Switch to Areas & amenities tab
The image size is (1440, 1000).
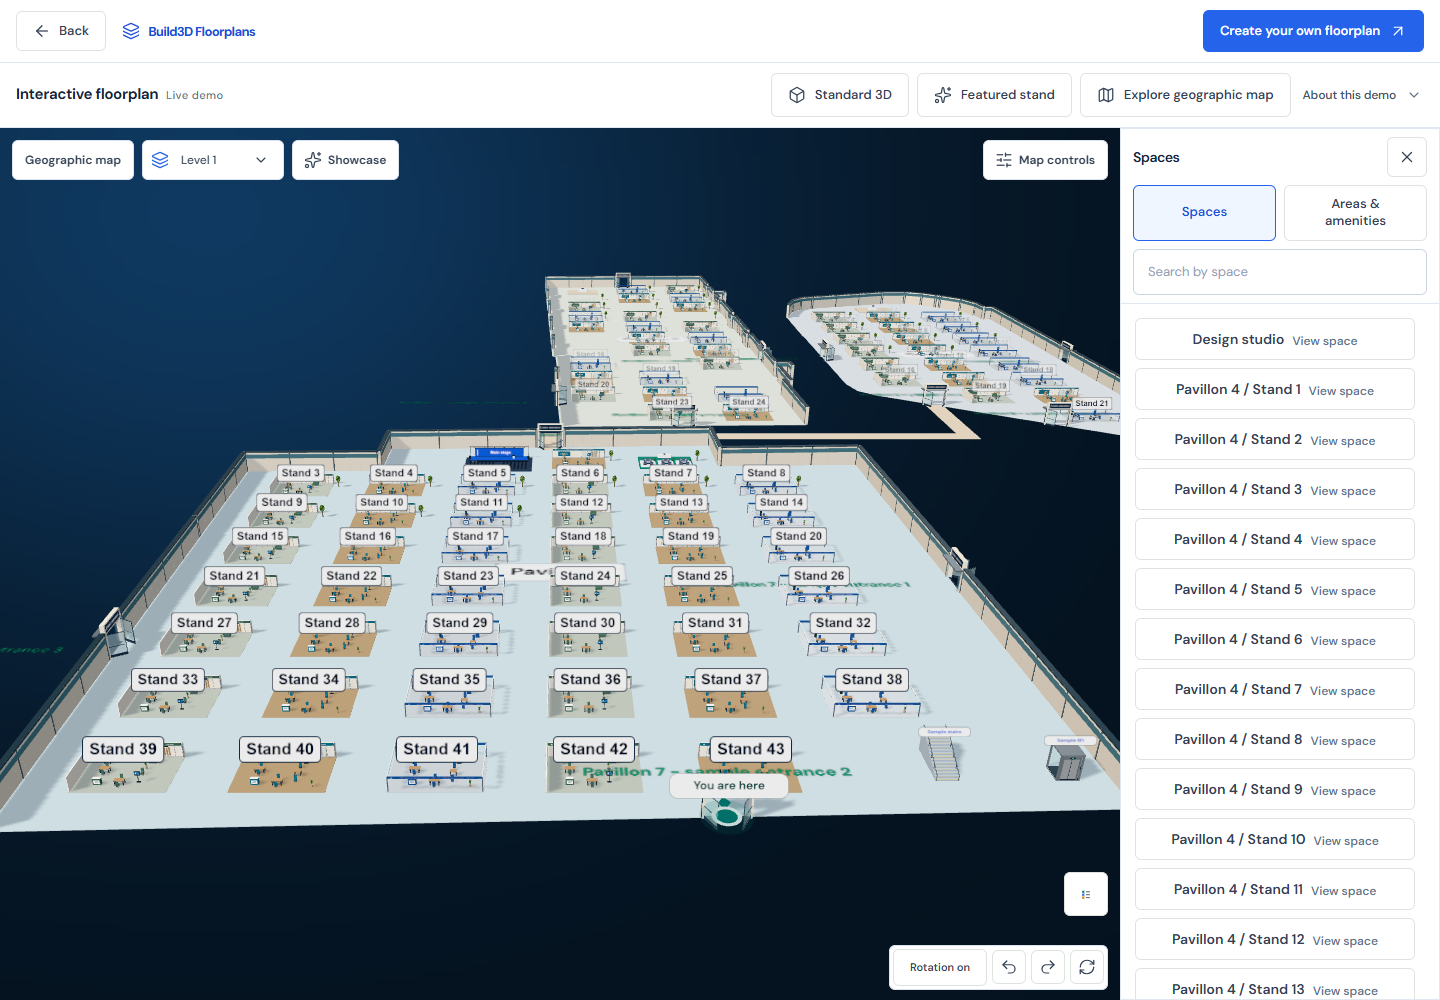tap(1355, 212)
